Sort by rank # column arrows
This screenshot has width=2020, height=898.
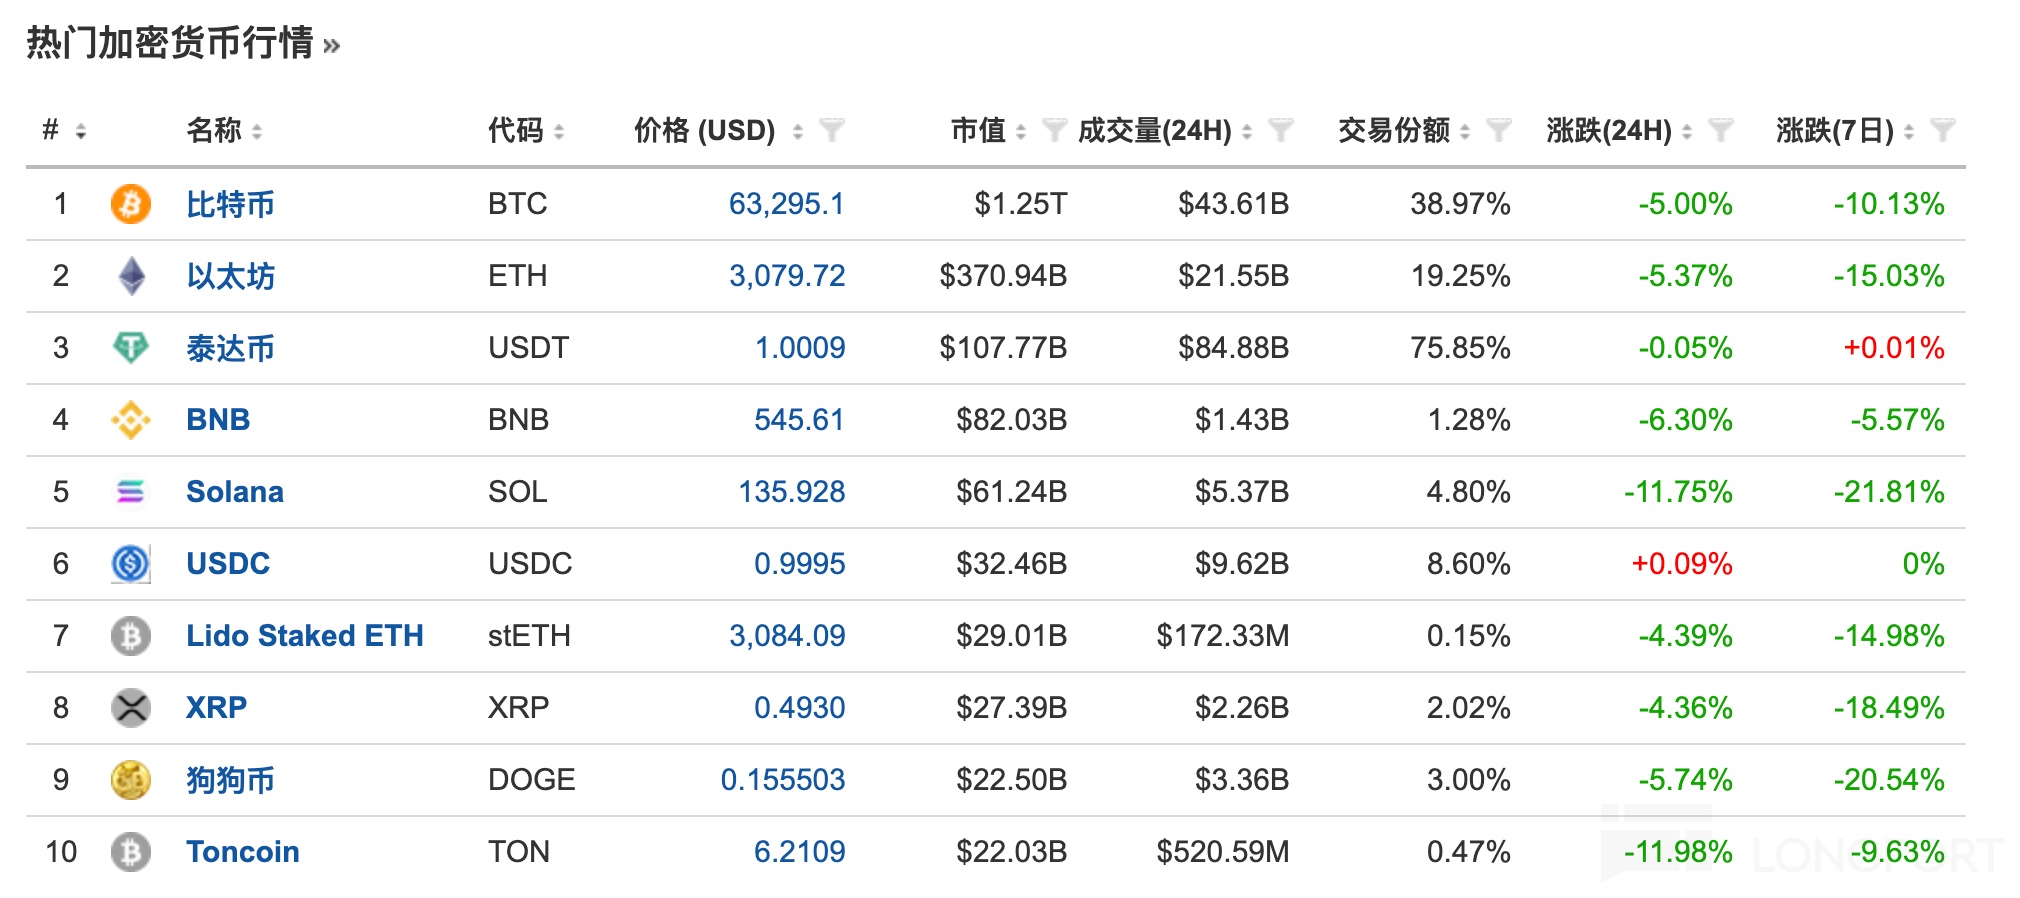81,131
